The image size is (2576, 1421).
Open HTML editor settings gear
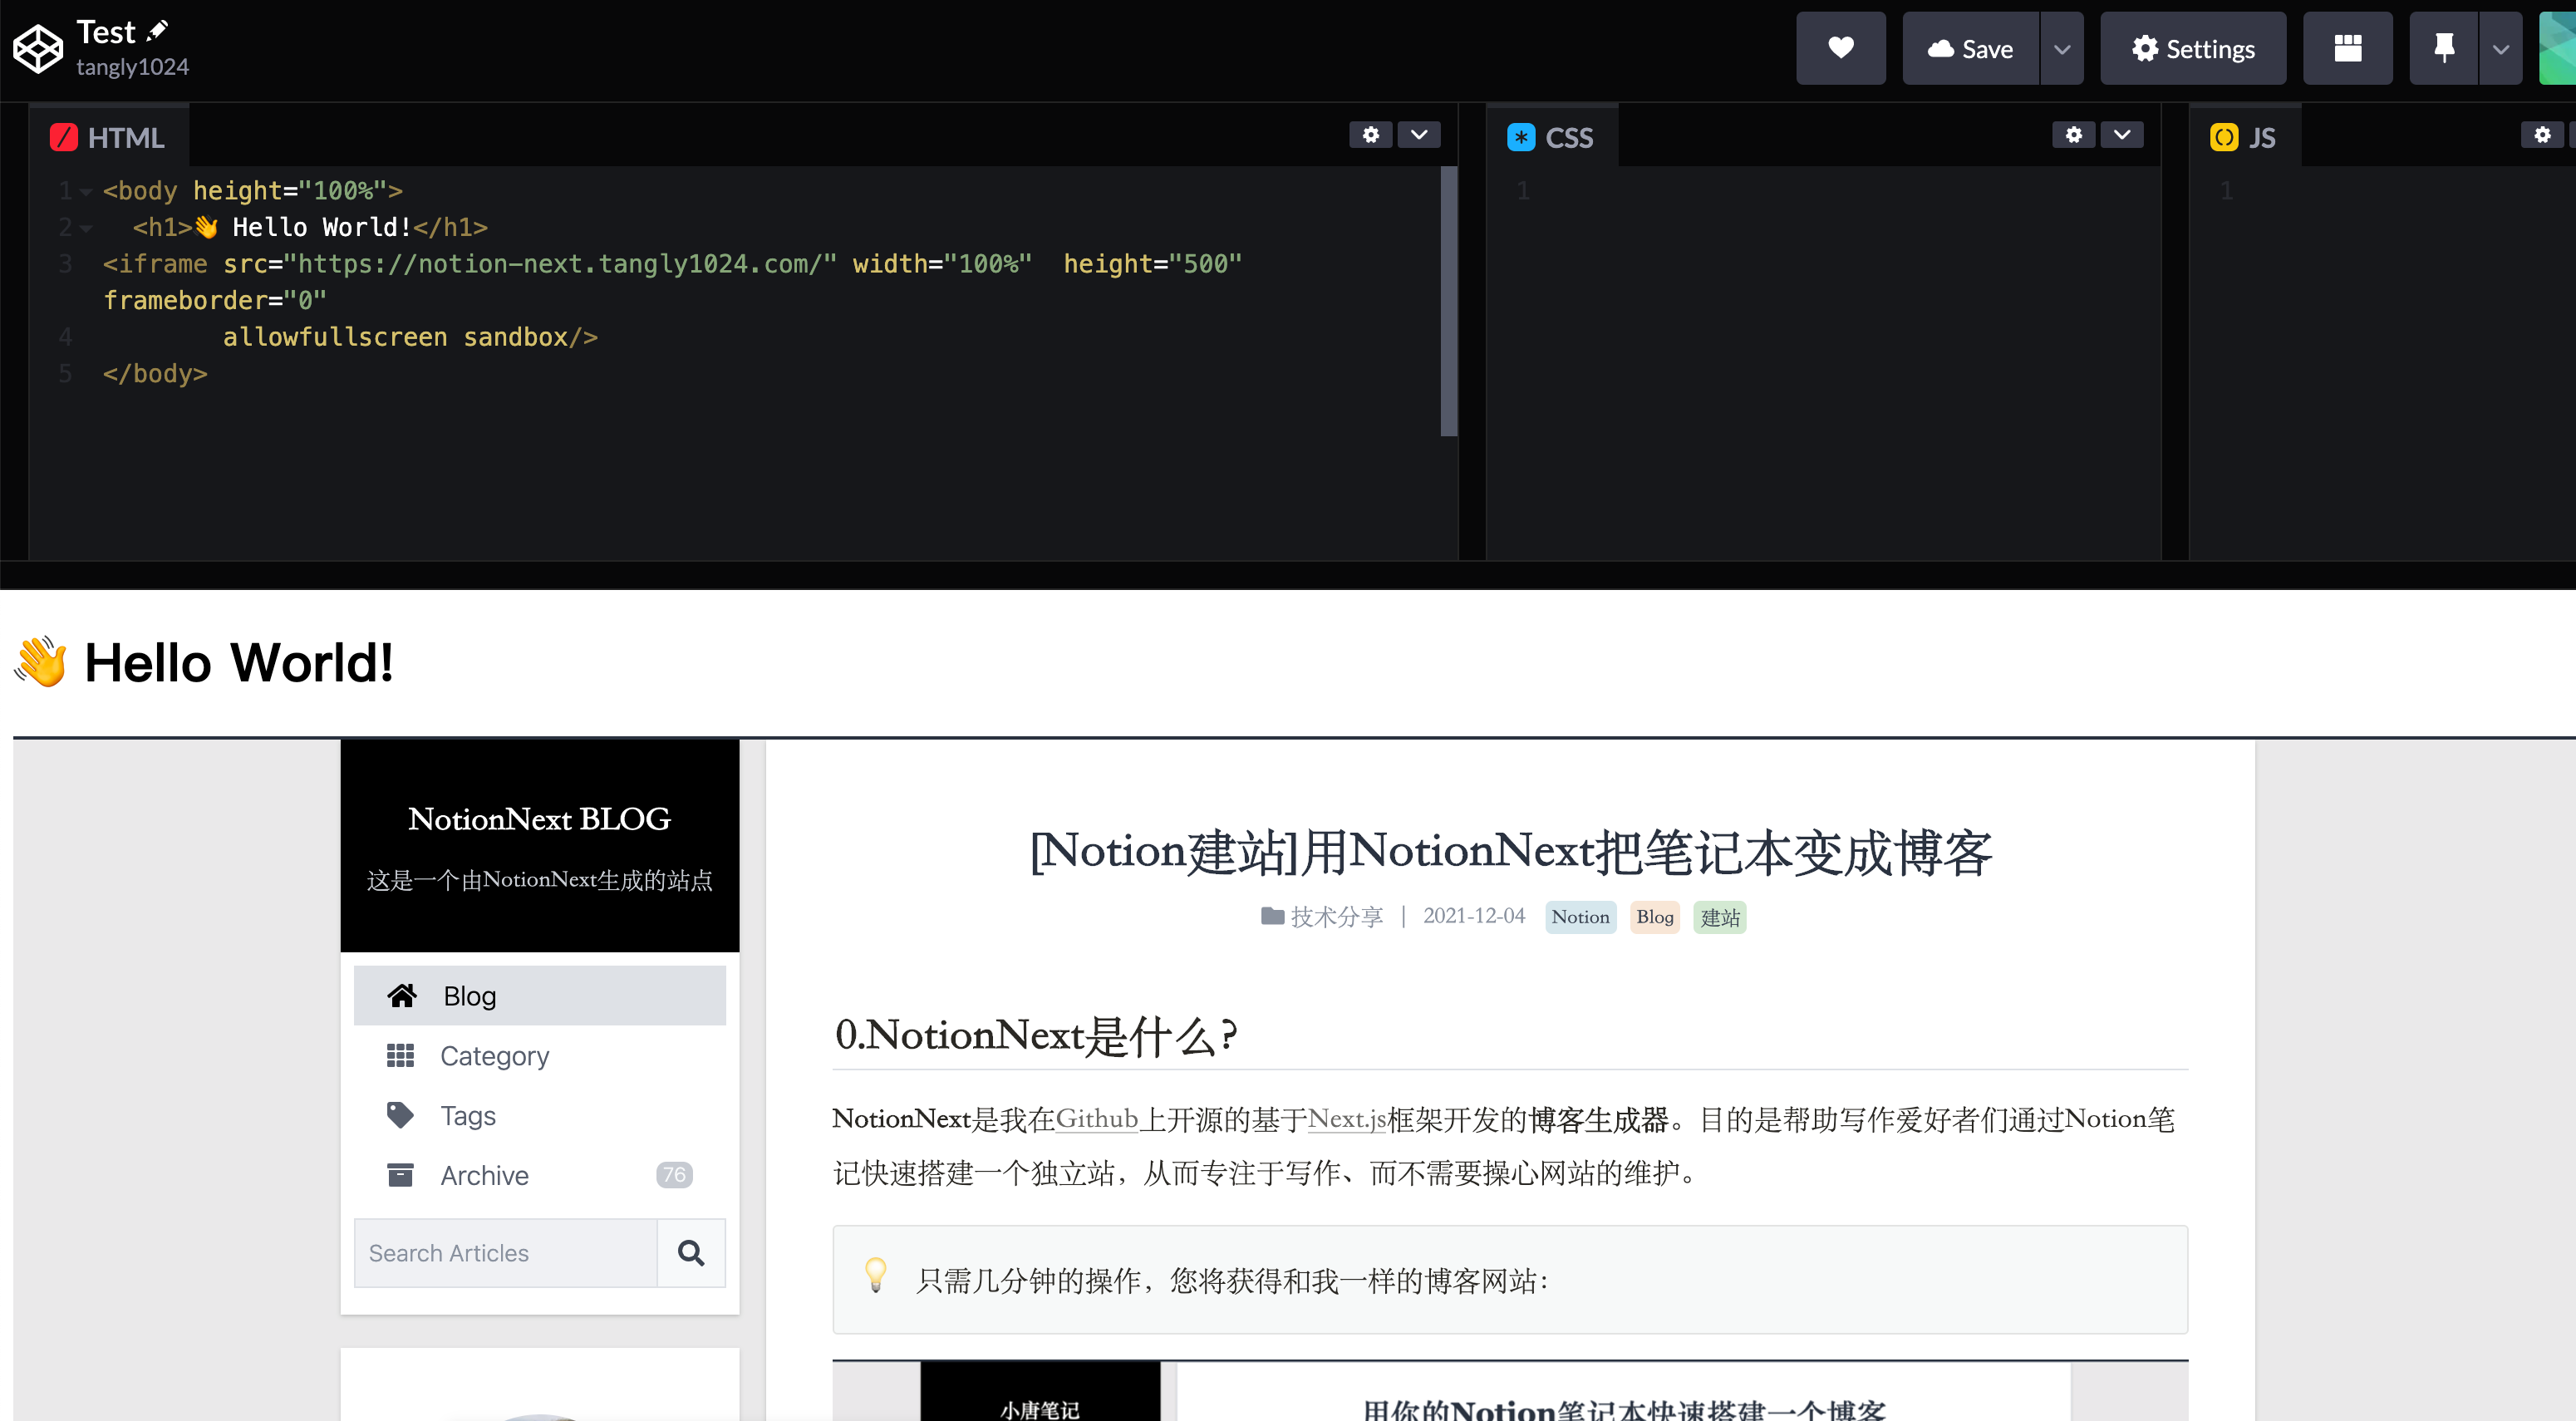tap(1370, 134)
